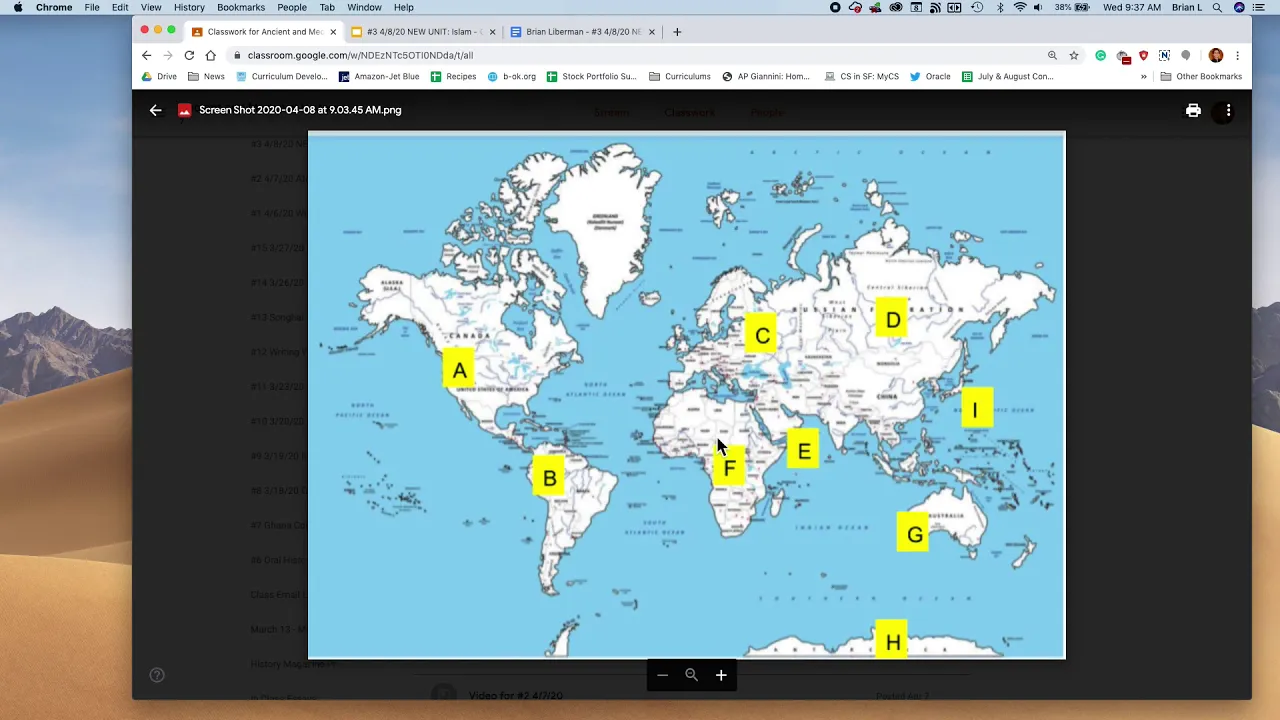The height and width of the screenshot is (720, 1280).
Task: Close the Classwork for Ancient tab
Action: (x=333, y=32)
